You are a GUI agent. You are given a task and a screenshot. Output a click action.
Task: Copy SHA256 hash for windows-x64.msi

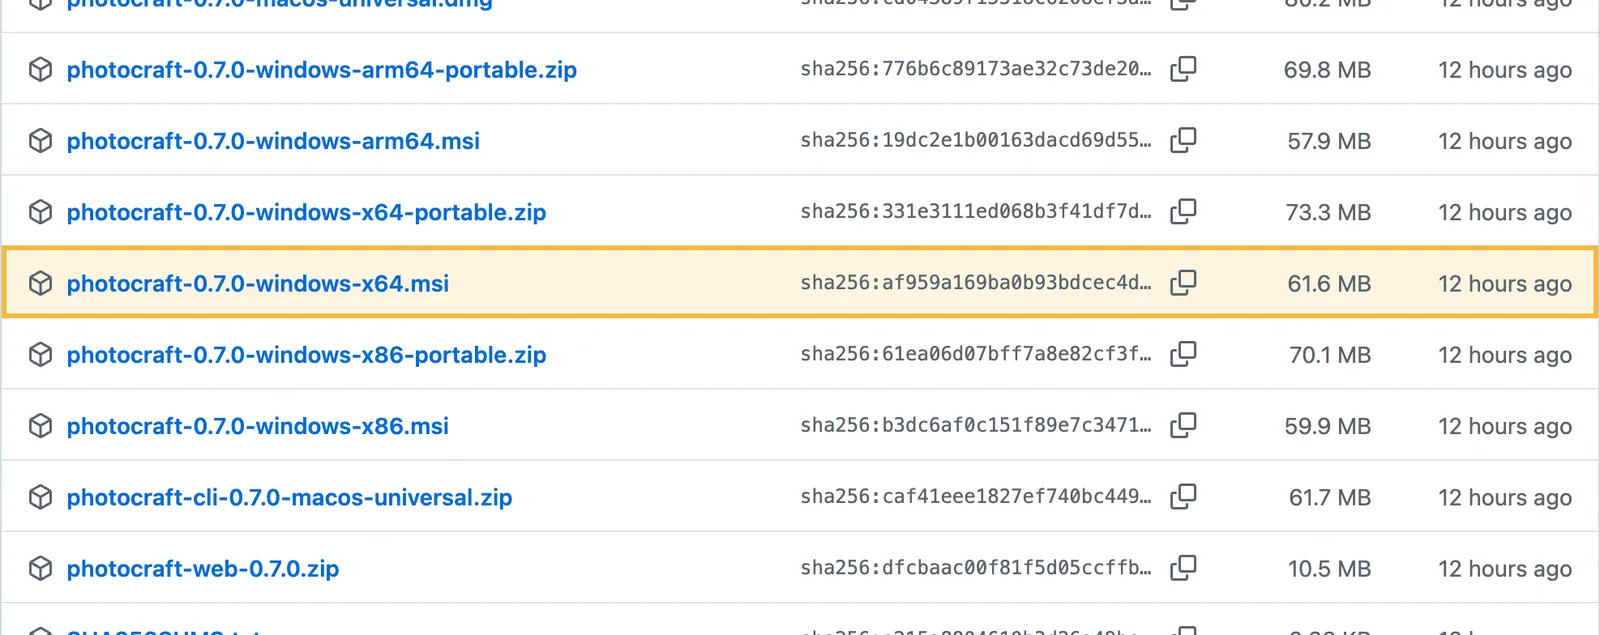click(1183, 283)
